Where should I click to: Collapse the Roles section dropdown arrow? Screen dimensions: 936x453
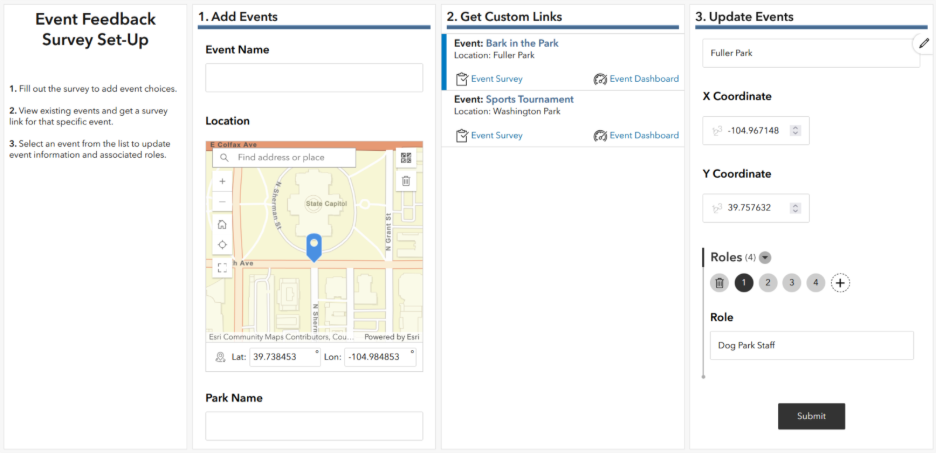point(765,258)
